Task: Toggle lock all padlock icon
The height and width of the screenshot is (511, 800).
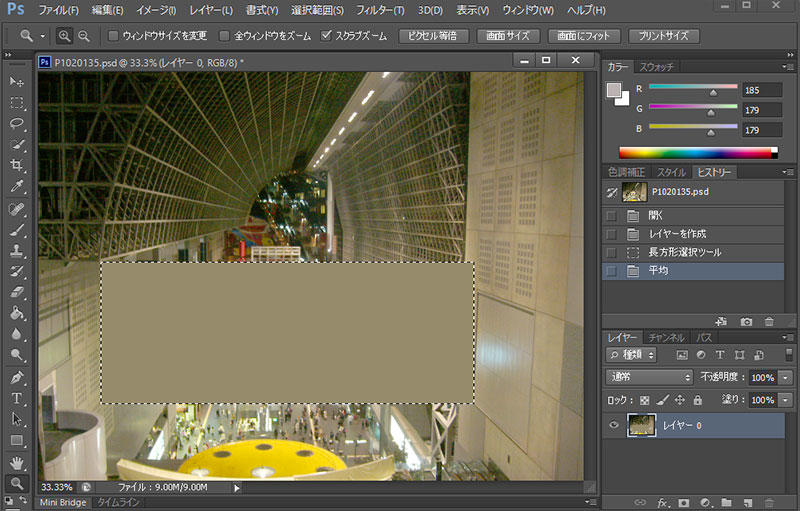Action: click(697, 400)
